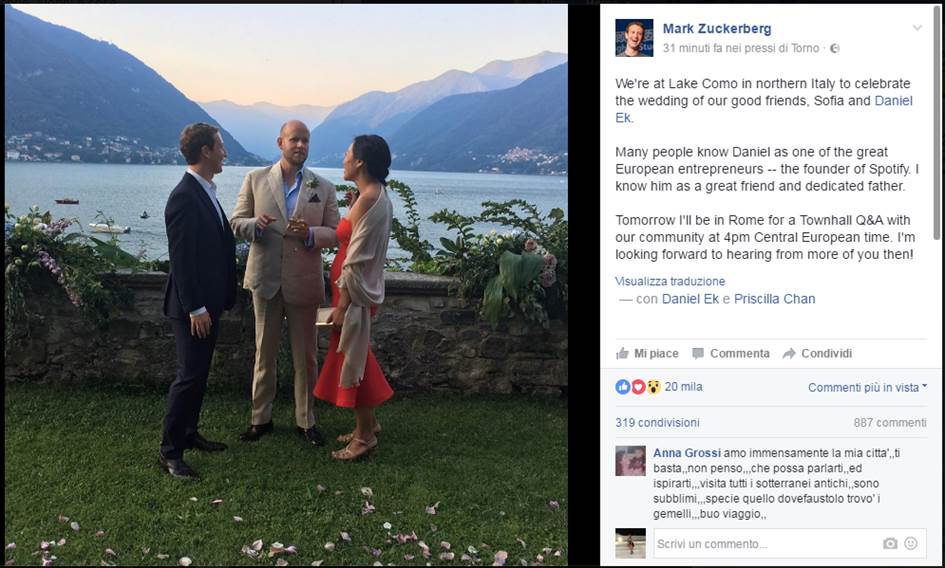Expand Commenti più in vista dropdown

coord(867,388)
